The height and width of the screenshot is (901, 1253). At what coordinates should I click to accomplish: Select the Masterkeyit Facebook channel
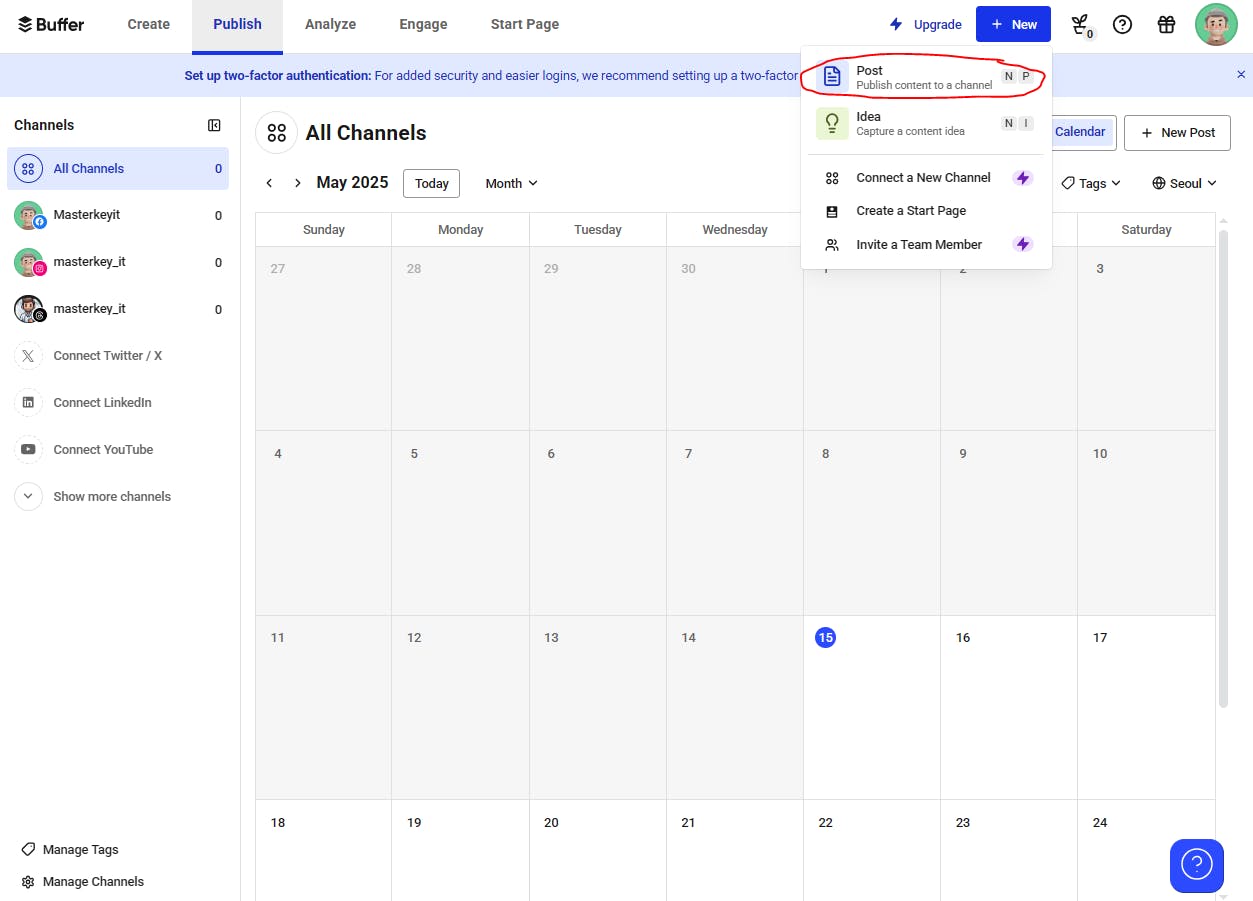click(x=118, y=215)
